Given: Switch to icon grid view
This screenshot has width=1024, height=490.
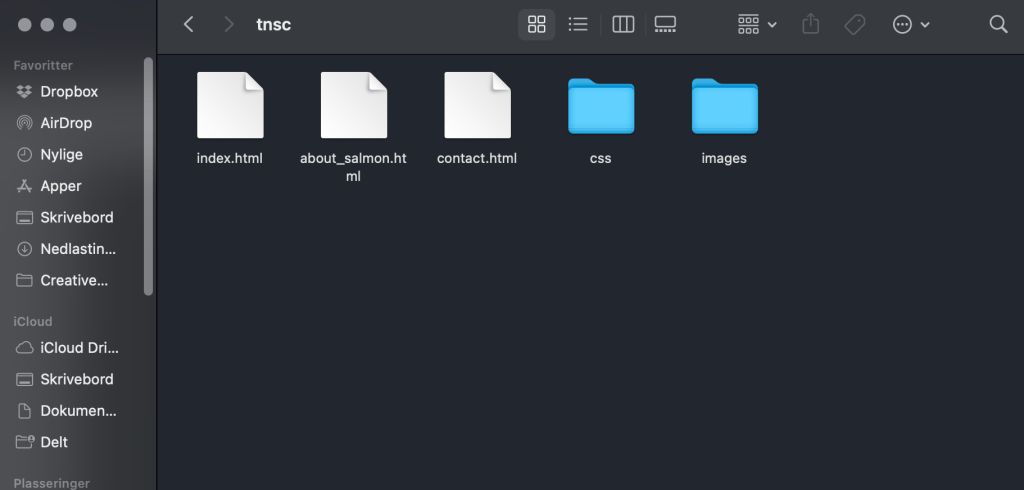Looking at the screenshot, I should point(536,24).
